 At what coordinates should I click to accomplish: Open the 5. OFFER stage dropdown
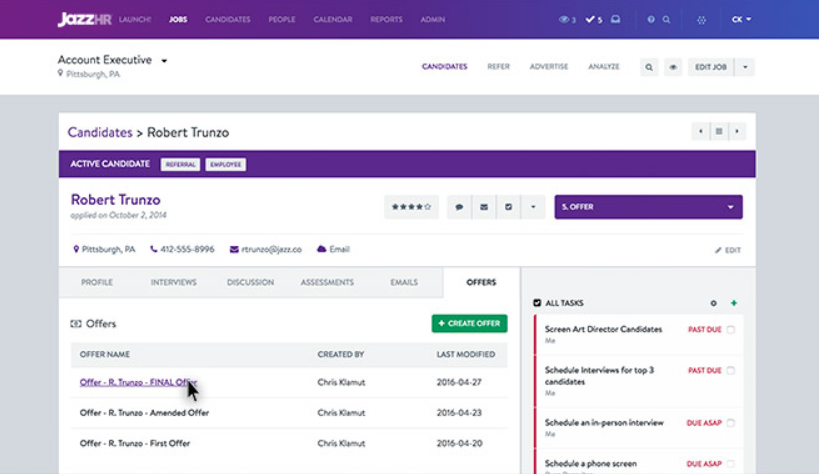(648, 207)
